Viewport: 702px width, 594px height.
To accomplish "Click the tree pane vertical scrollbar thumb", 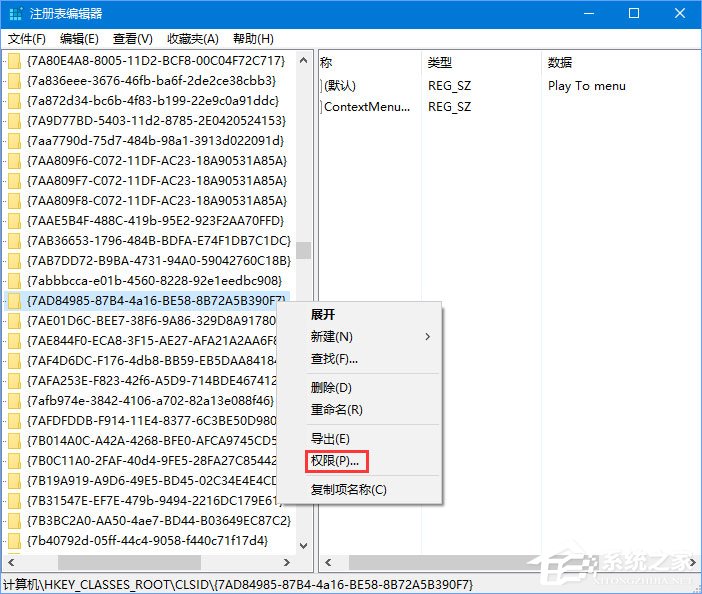I will pos(304,250).
